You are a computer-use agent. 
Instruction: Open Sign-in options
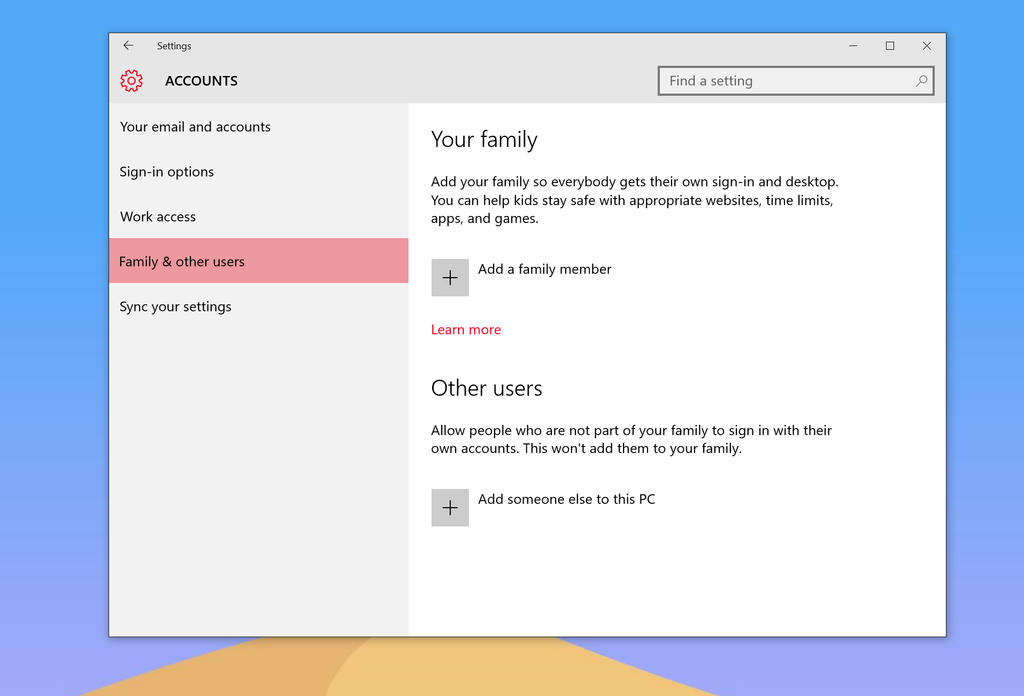(166, 171)
